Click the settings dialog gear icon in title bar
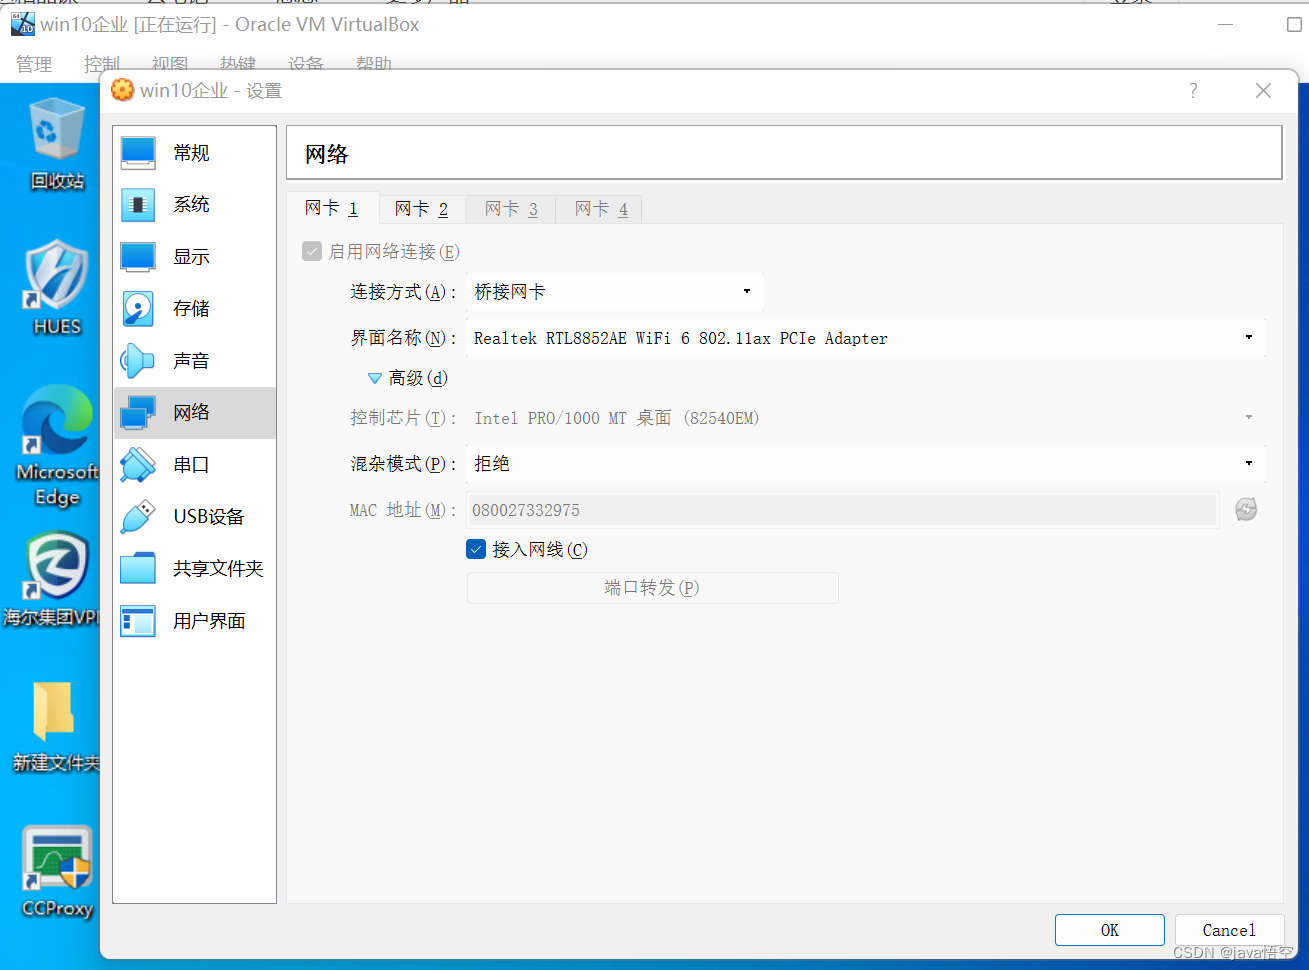The width and height of the screenshot is (1309, 970). pyautogui.click(x=122, y=90)
